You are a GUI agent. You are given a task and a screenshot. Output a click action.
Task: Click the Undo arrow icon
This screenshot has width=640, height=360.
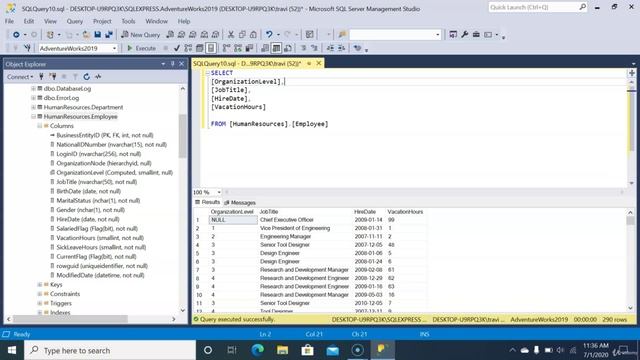click(x=269, y=35)
